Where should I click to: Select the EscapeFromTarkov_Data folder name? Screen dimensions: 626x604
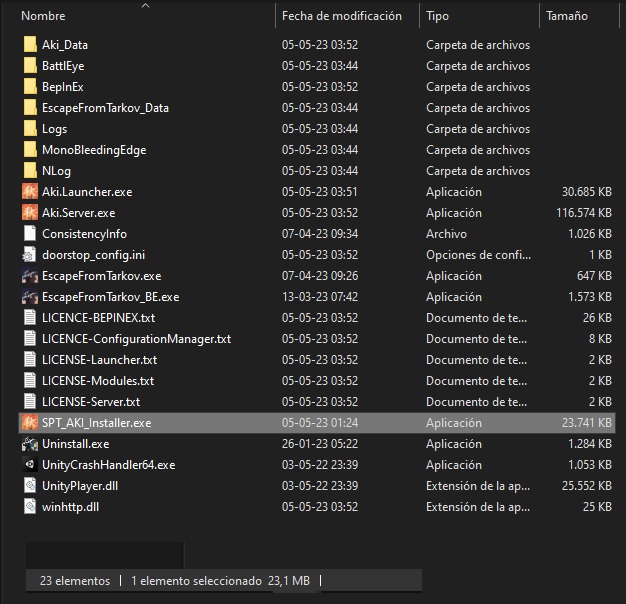tap(105, 108)
